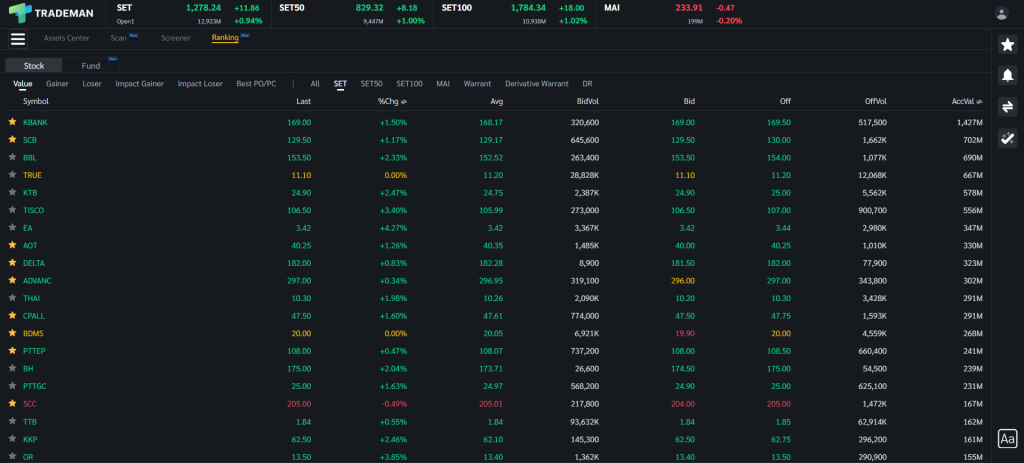Toggle favorite star for BBL
The image size is (1024, 463).
pyautogui.click(x=12, y=157)
